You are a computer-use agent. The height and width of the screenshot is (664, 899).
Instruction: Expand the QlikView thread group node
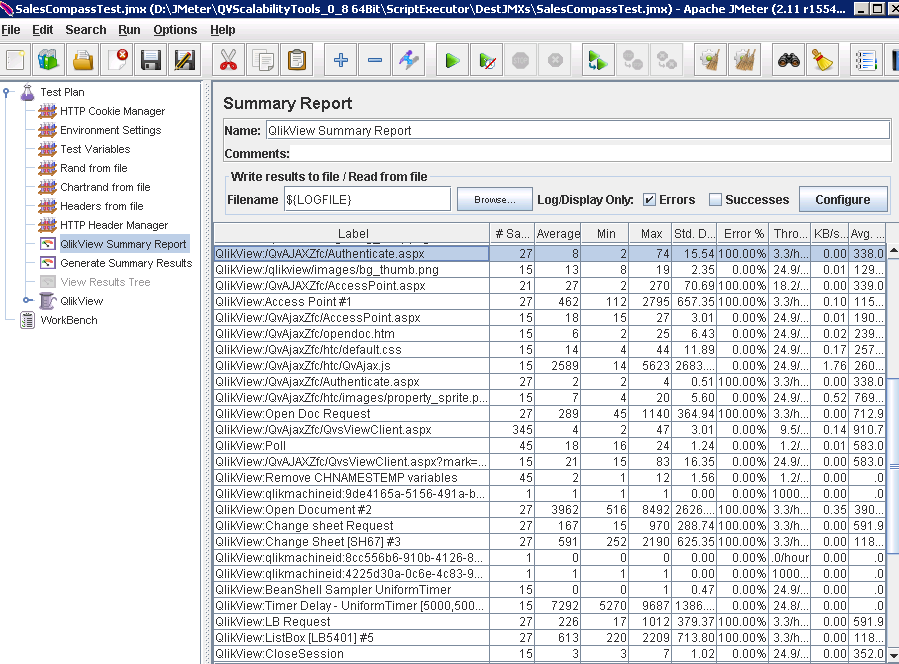27,301
